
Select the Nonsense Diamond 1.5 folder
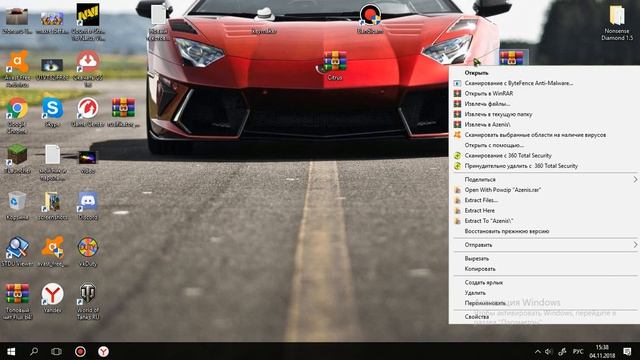point(617,16)
